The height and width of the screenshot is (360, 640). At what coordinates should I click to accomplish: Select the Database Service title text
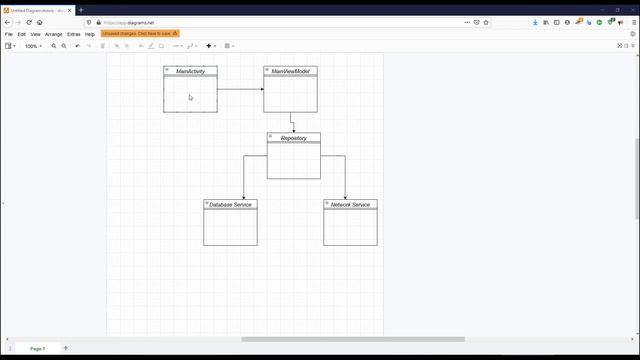(231, 205)
